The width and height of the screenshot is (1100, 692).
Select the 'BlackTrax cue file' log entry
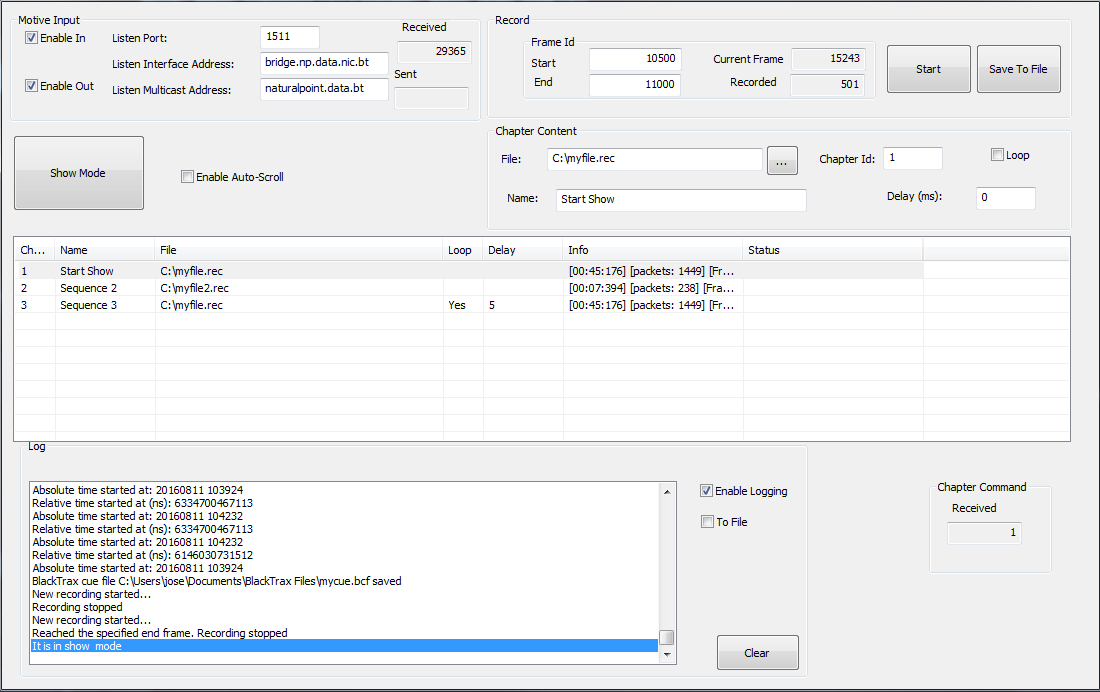pyautogui.click(x=216, y=581)
